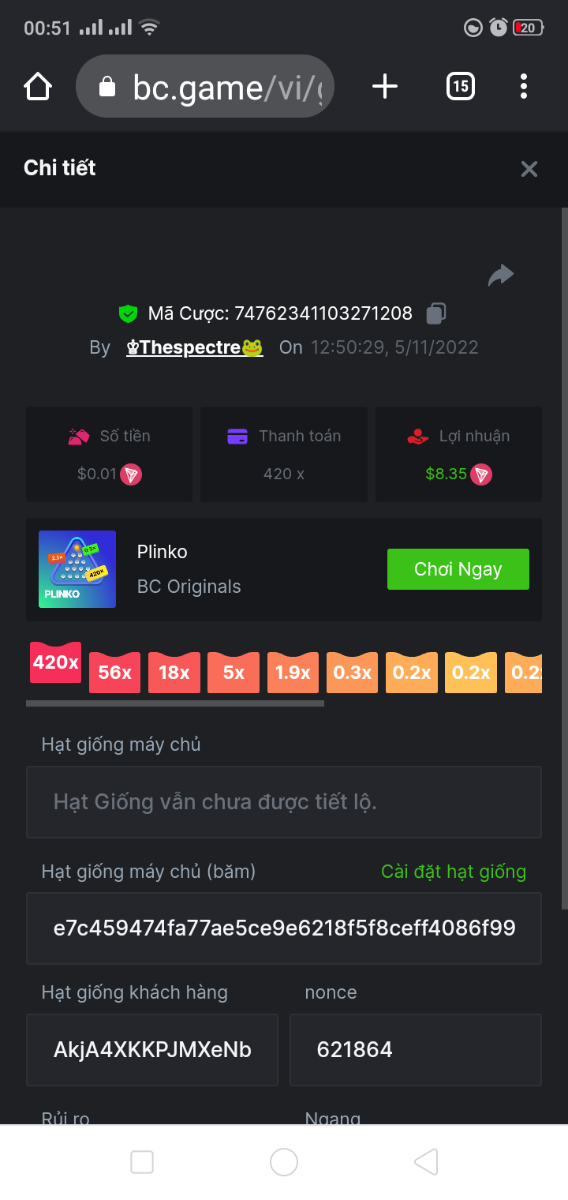Screen dimensions: 568x1200
Task: Open Cài đặt hạt giống link
Action: pyautogui.click(x=453, y=871)
